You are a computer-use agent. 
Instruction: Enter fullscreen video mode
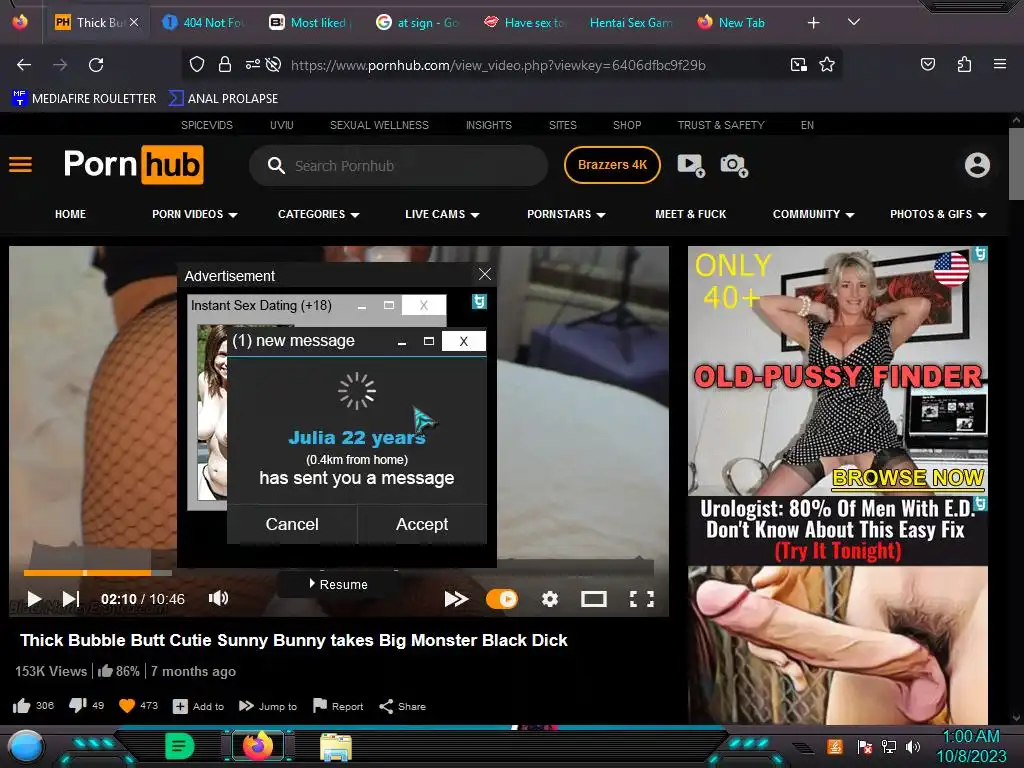[x=641, y=599]
